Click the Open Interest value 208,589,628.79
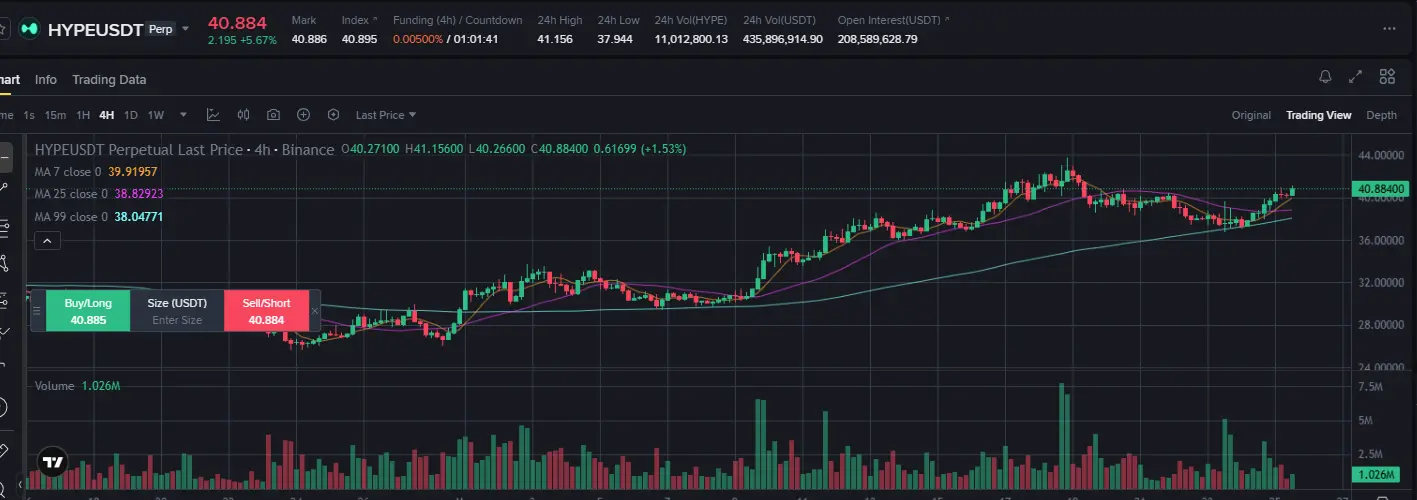Screen dimensions: 1417x500 (877, 39)
